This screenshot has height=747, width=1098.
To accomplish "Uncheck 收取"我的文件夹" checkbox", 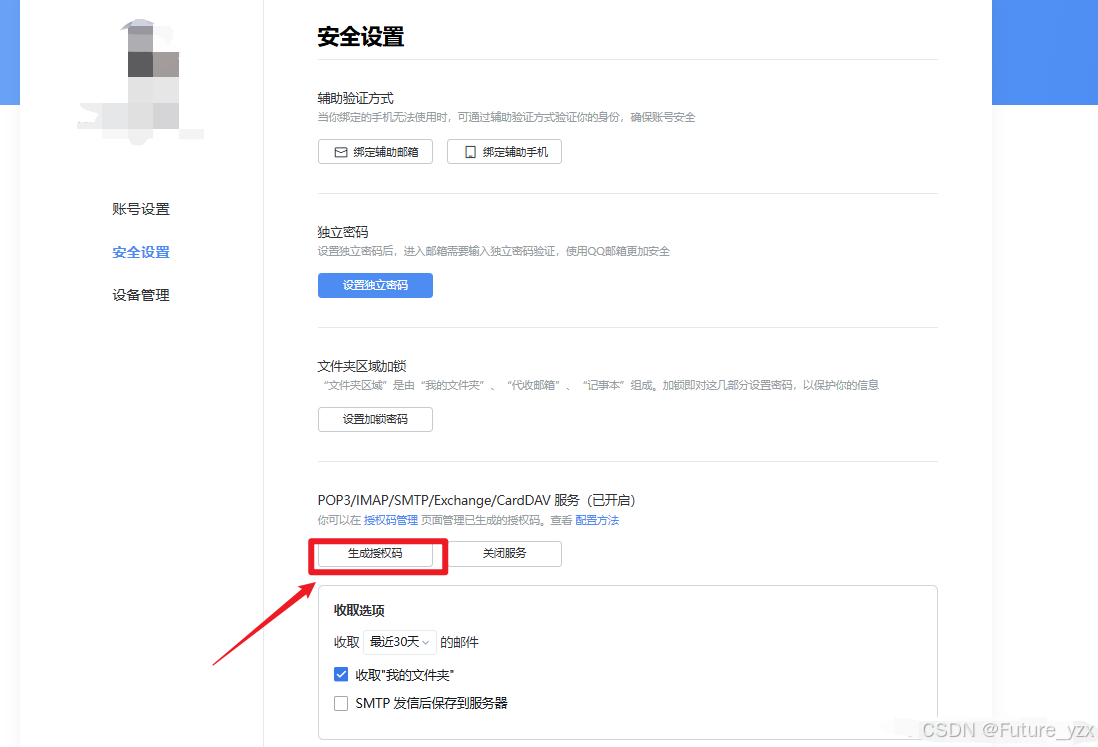I will 341,674.
